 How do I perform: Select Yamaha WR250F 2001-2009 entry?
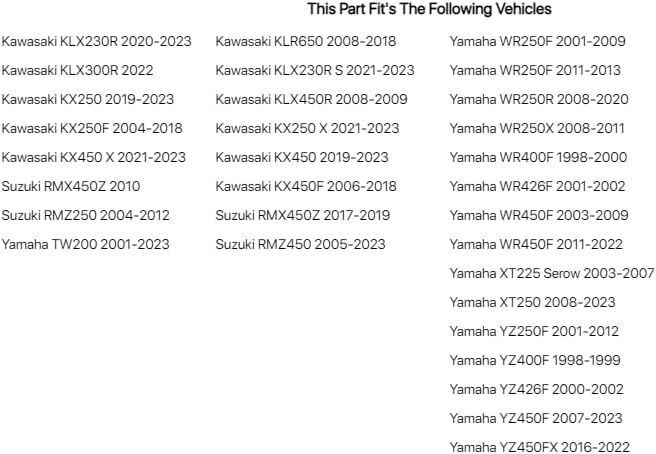538,41
